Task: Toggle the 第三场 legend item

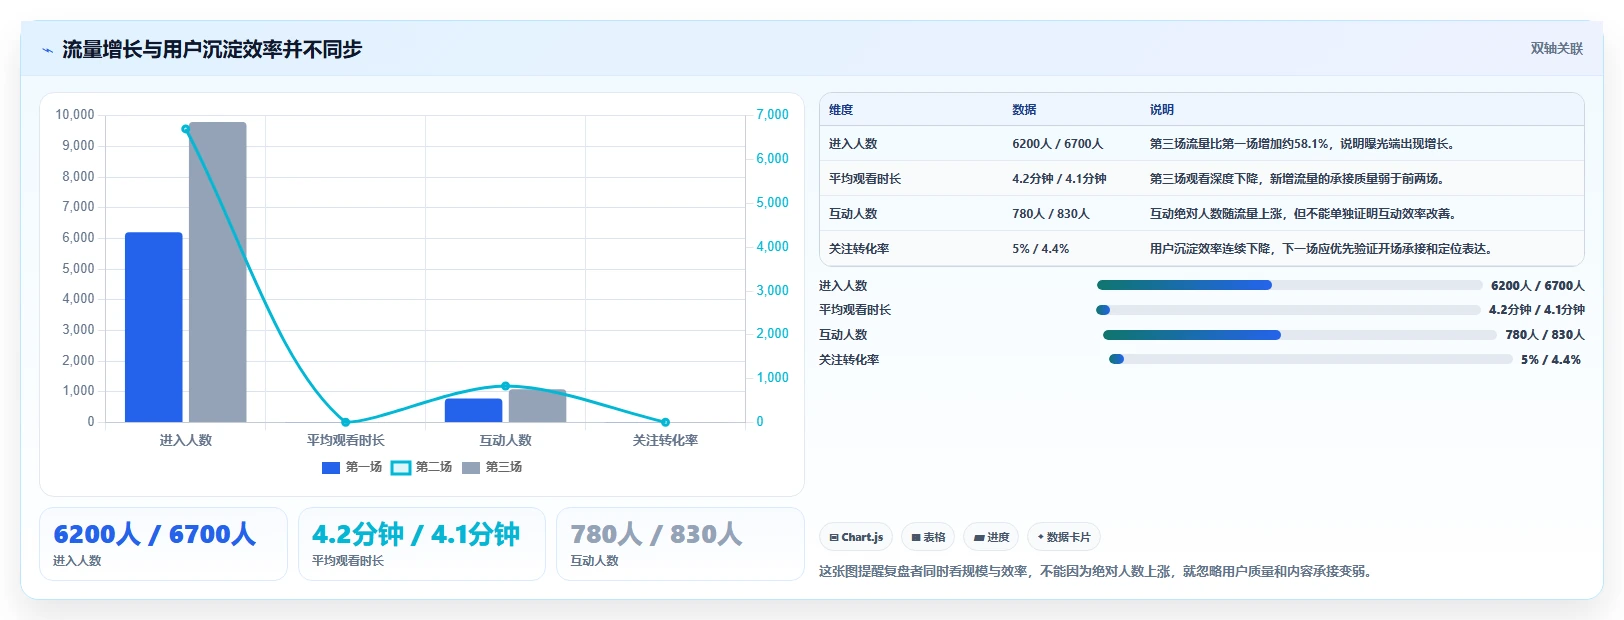Action: (492, 467)
